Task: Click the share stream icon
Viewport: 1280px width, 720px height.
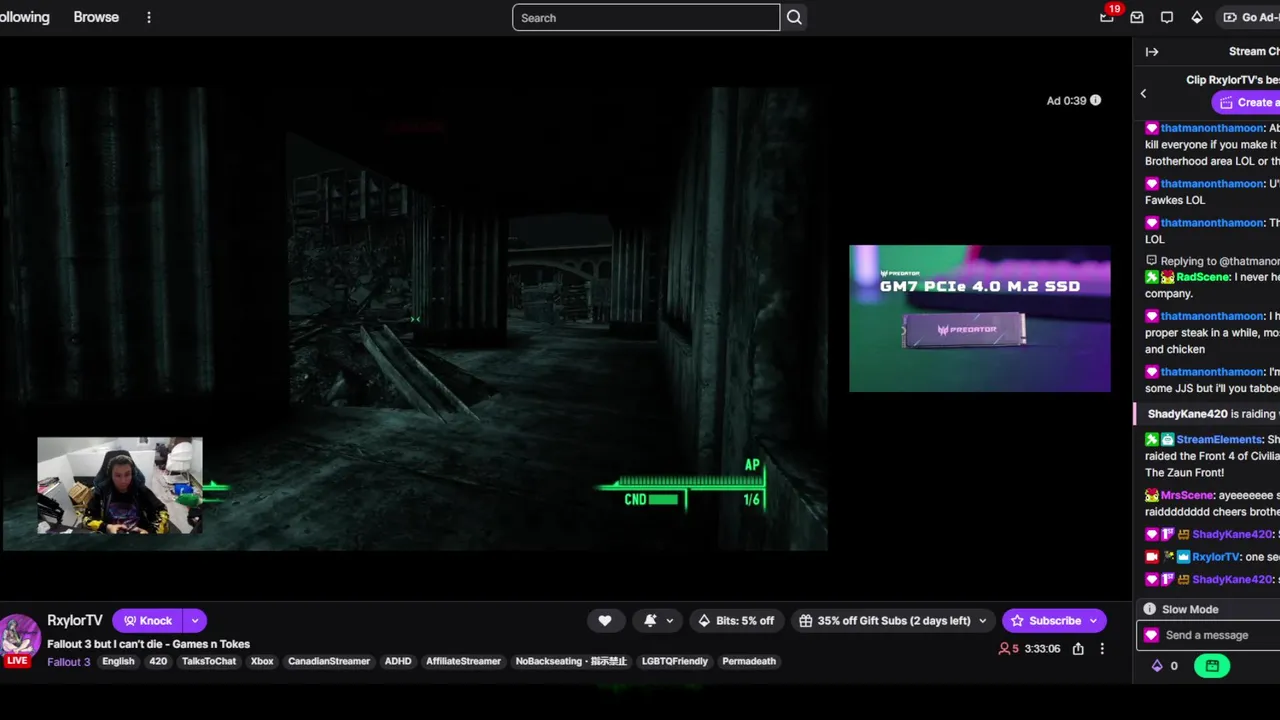Action: 1078,649
